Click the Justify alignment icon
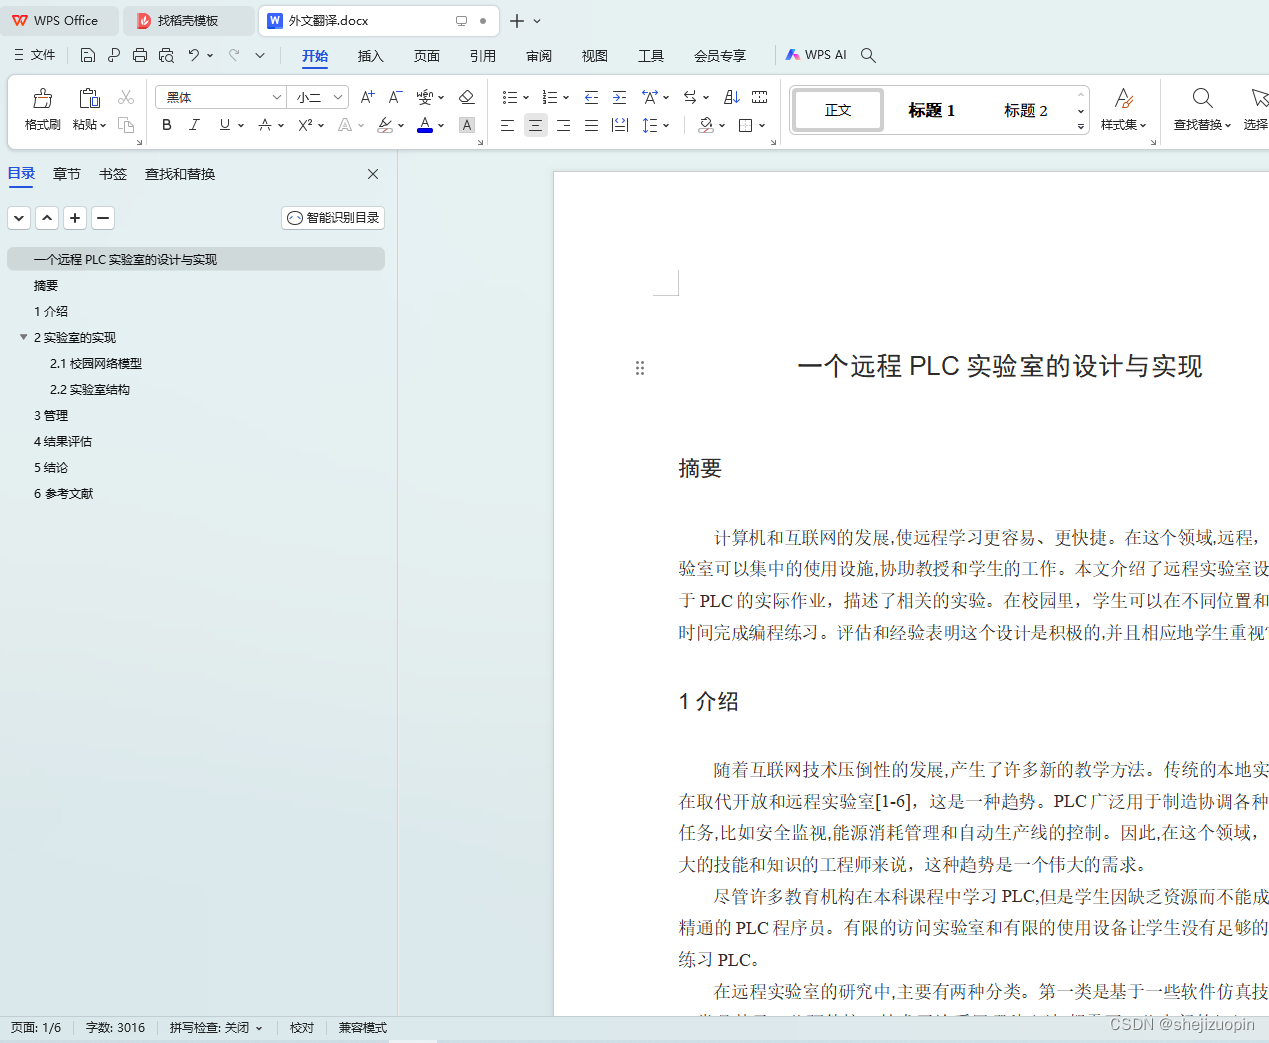1269x1043 pixels. (x=591, y=125)
